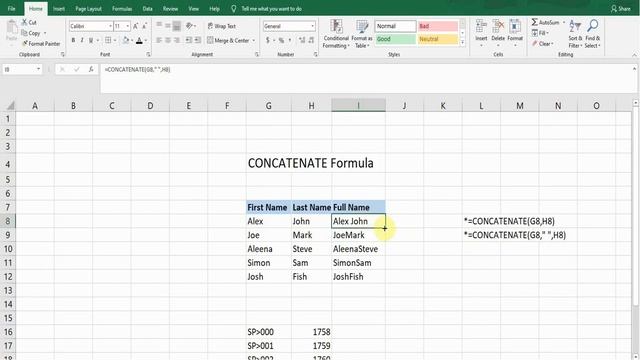Viewport: 640px width, 360px height.
Task: Toggle italic formatting
Action: pyautogui.click(x=82, y=40)
